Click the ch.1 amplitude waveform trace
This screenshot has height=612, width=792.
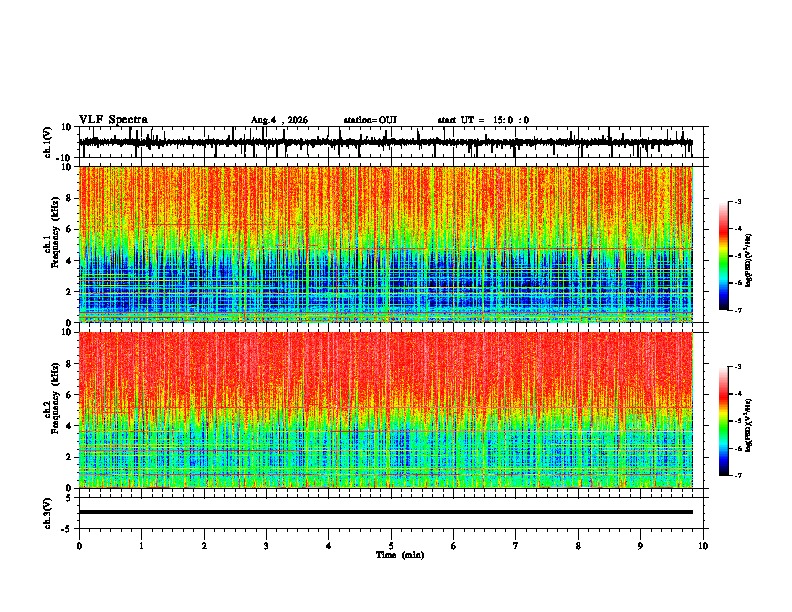click(386, 142)
